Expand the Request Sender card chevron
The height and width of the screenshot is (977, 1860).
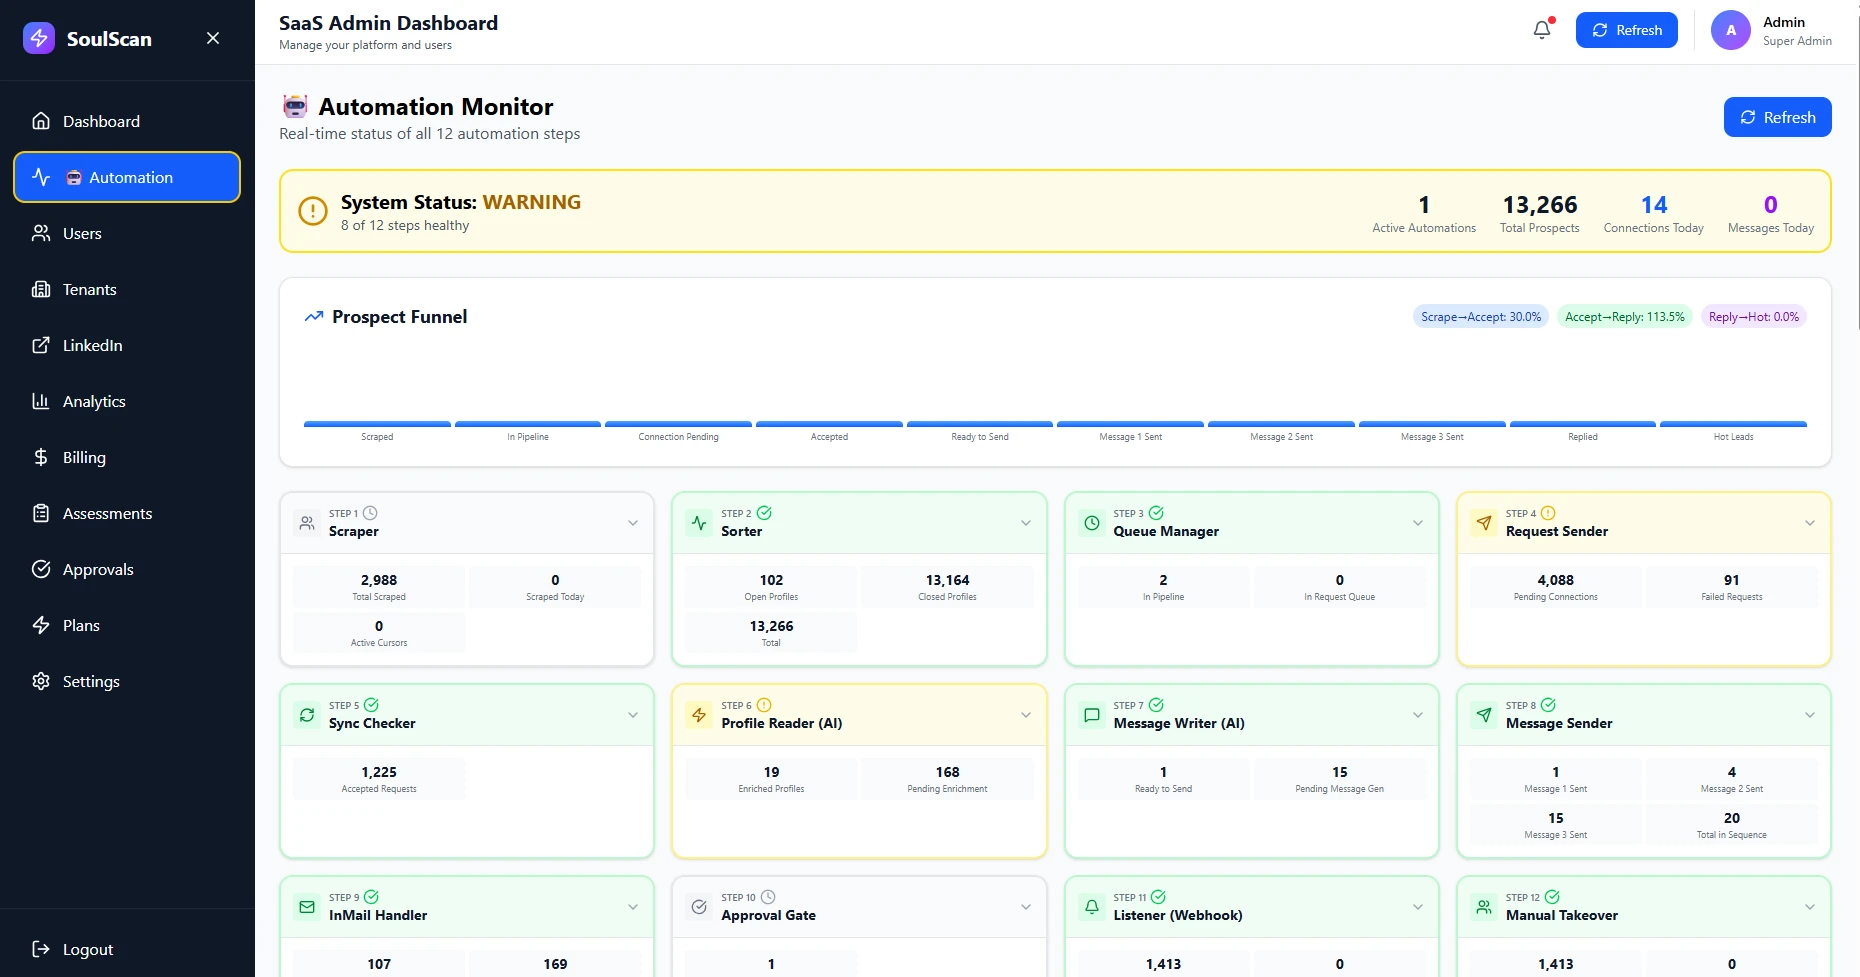1810,522
